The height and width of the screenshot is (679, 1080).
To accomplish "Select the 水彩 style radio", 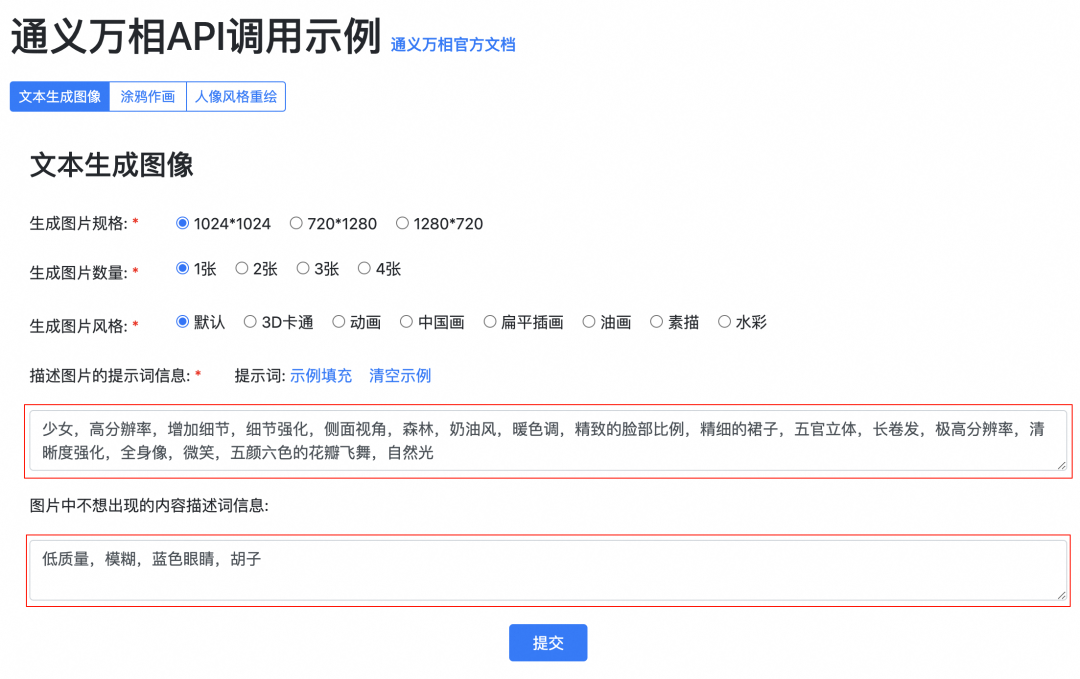I will coord(725,322).
